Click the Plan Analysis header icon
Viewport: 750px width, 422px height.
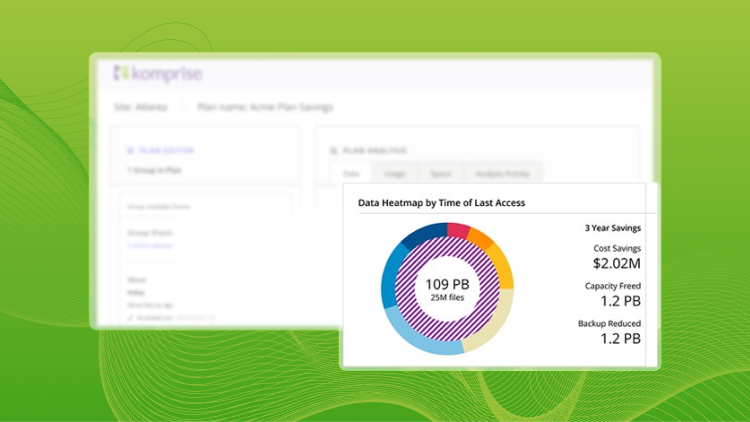(333, 150)
